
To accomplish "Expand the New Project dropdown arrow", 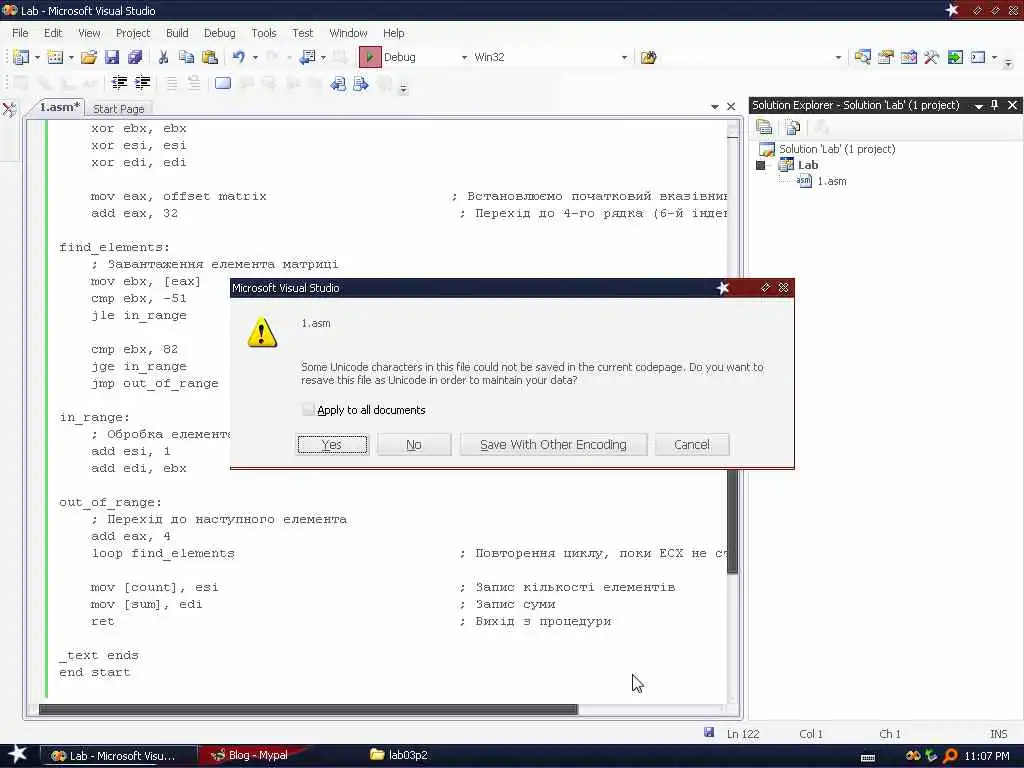I will [x=37, y=57].
